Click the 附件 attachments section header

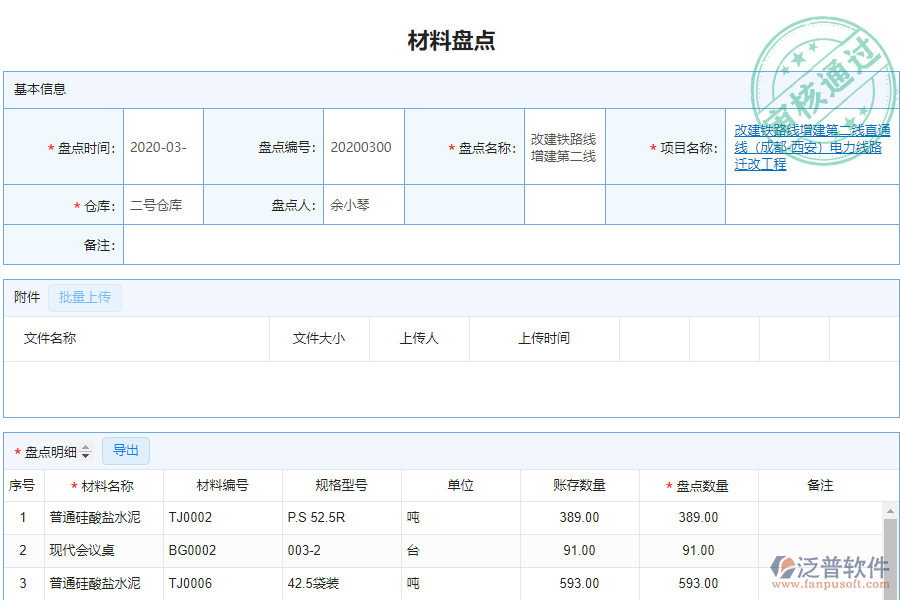click(x=25, y=297)
